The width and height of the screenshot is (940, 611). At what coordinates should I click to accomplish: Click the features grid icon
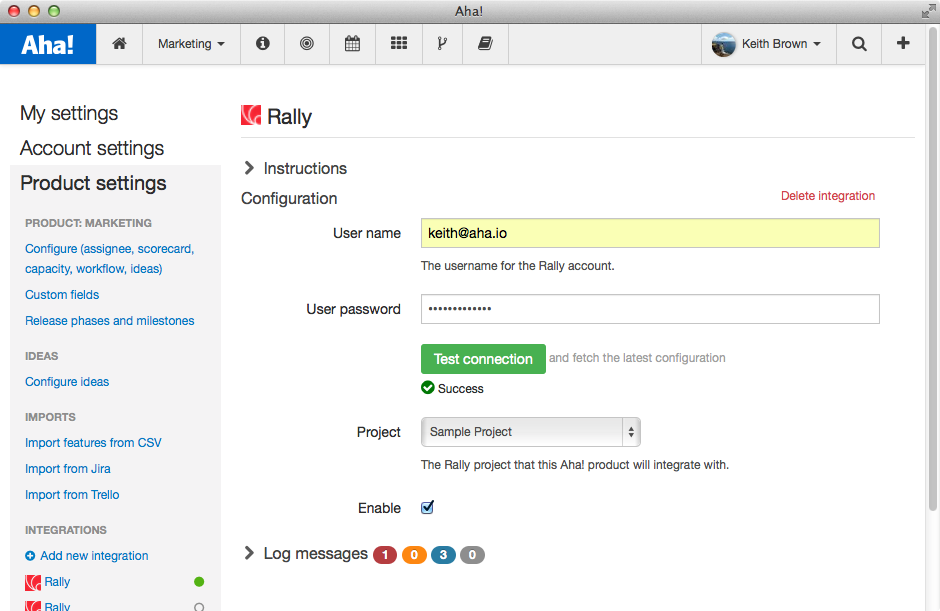tap(399, 43)
